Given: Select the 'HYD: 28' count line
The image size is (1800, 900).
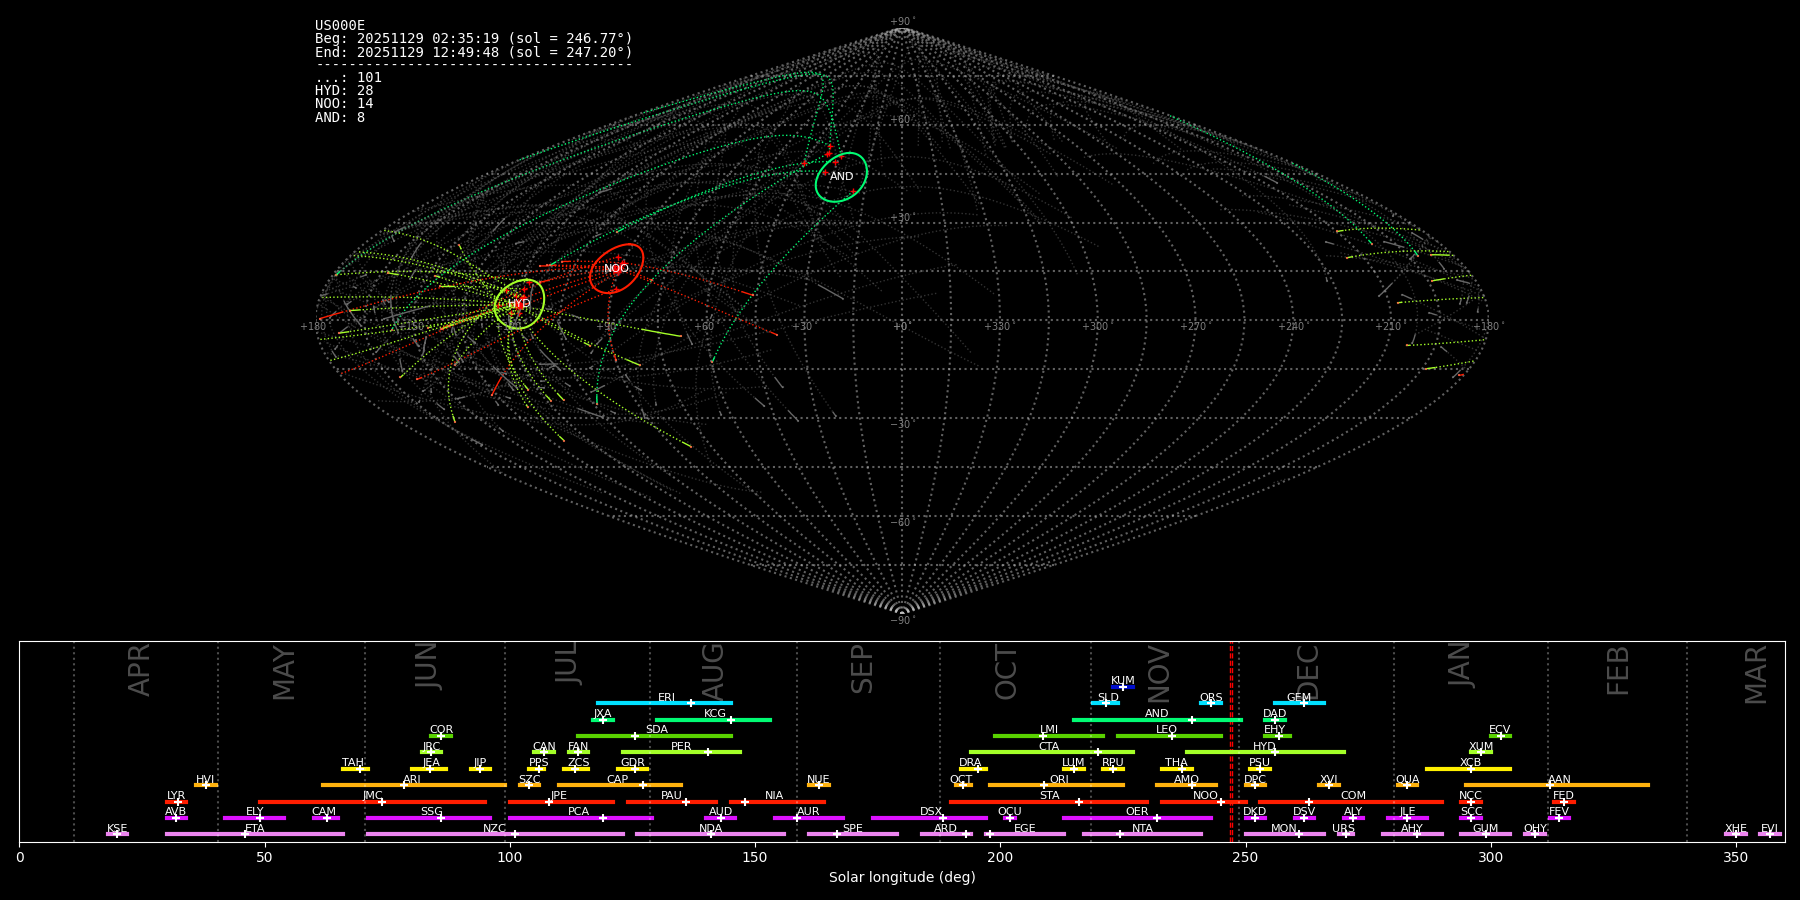Looking at the screenshot, I should 344,91.
